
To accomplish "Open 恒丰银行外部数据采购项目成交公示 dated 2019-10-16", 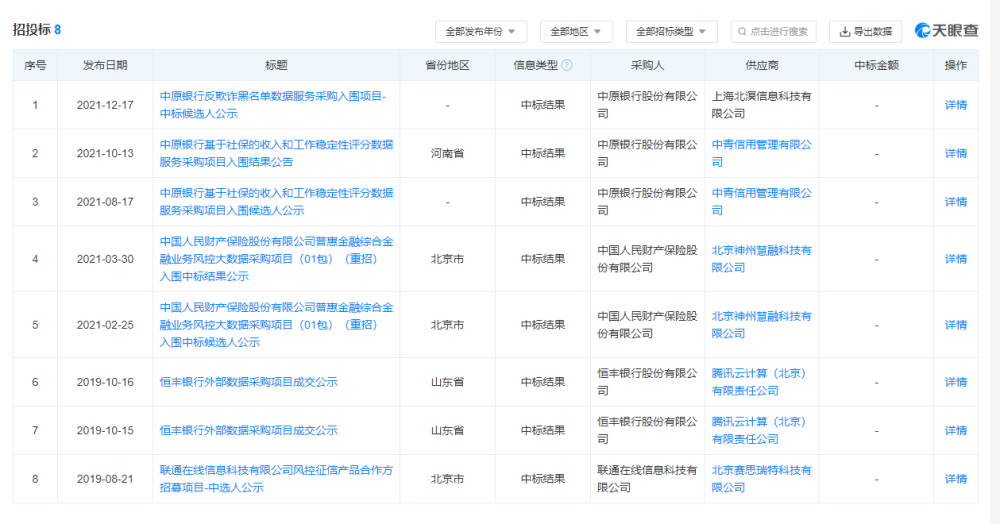I will click(x=249, y=382).
